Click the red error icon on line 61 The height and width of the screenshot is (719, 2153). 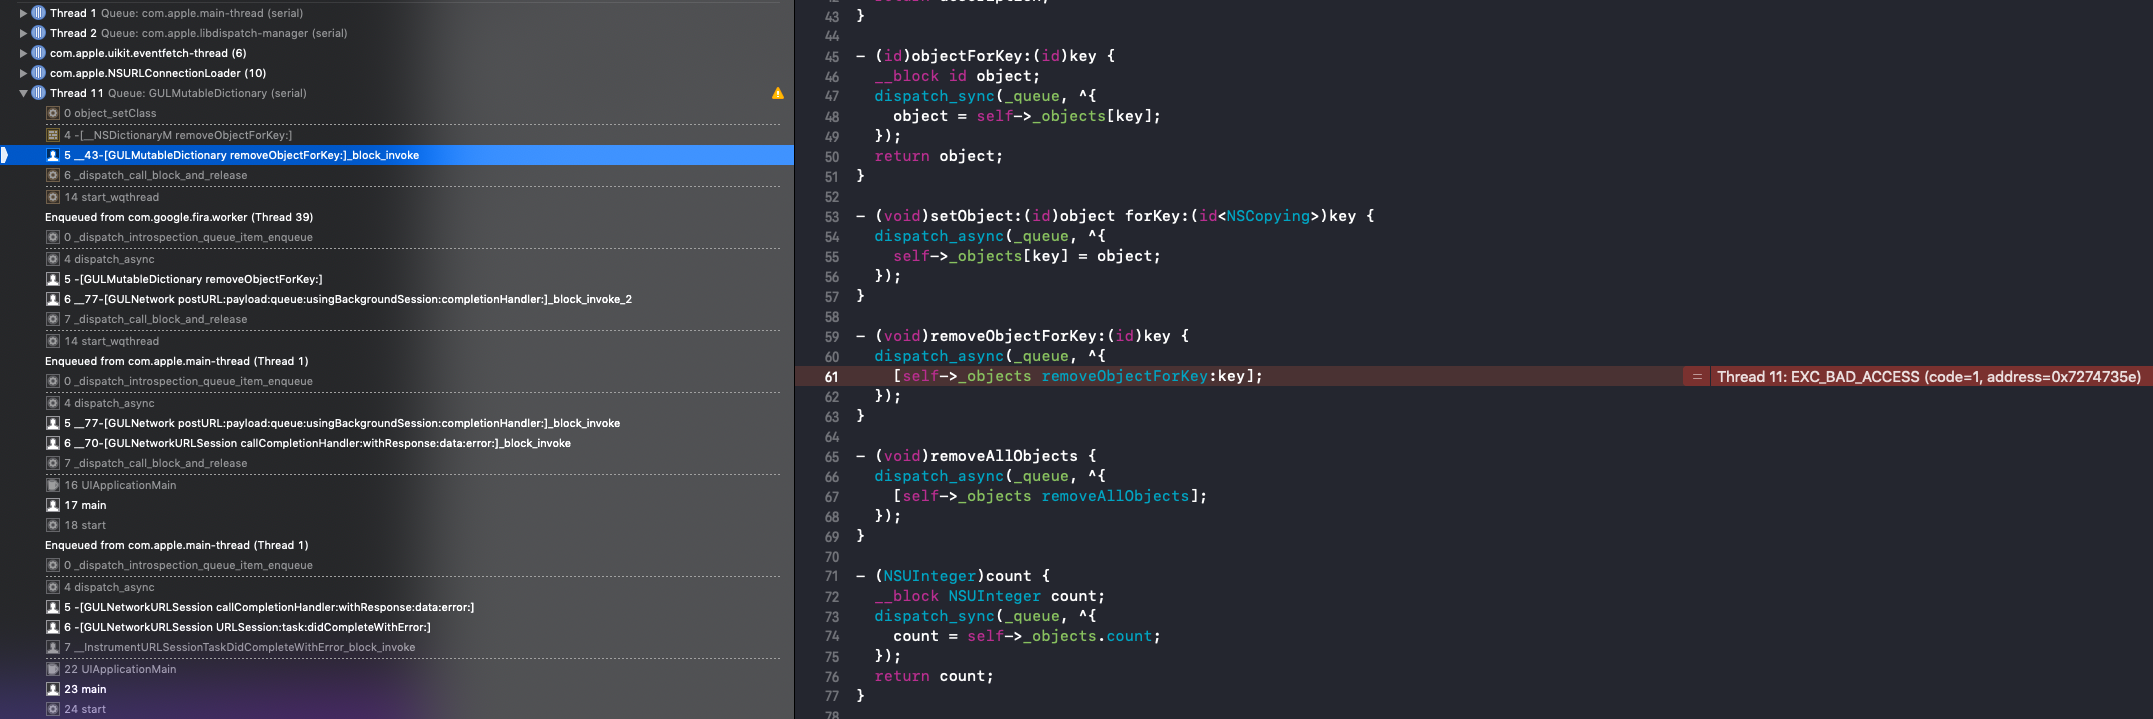coord(1696,376)
